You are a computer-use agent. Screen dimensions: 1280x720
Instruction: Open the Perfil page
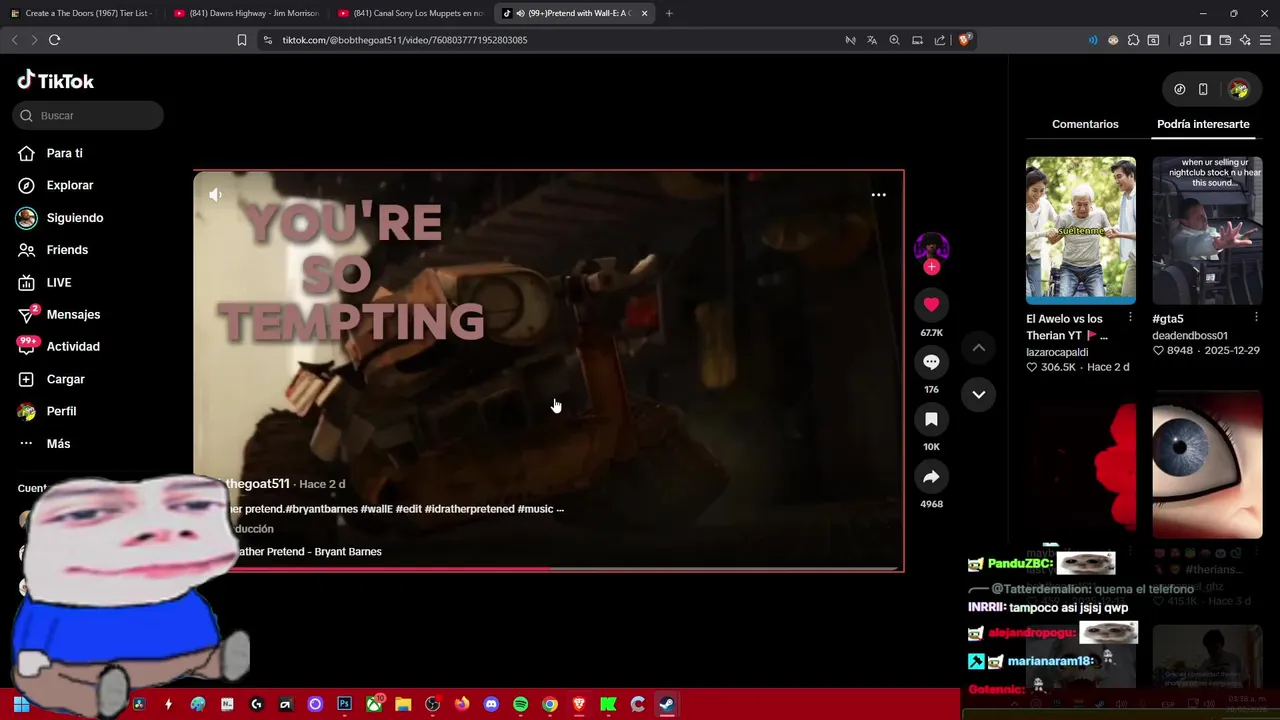point(61,411)
